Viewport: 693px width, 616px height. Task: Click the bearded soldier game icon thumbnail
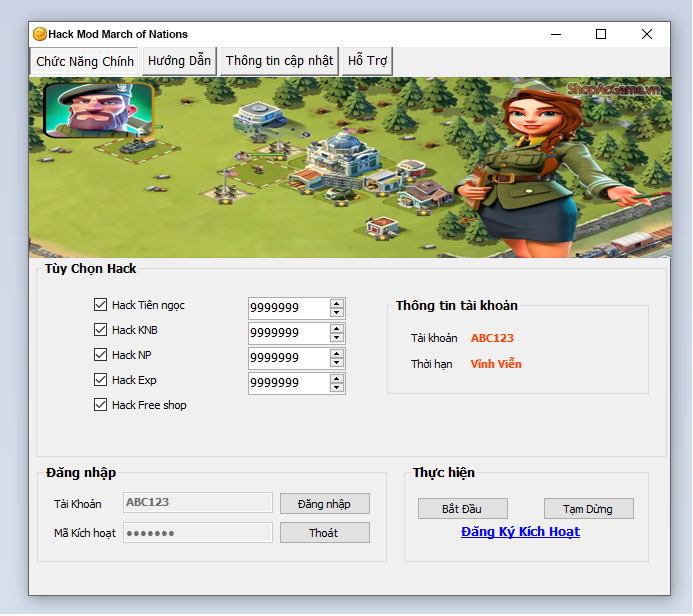[99, 110]
